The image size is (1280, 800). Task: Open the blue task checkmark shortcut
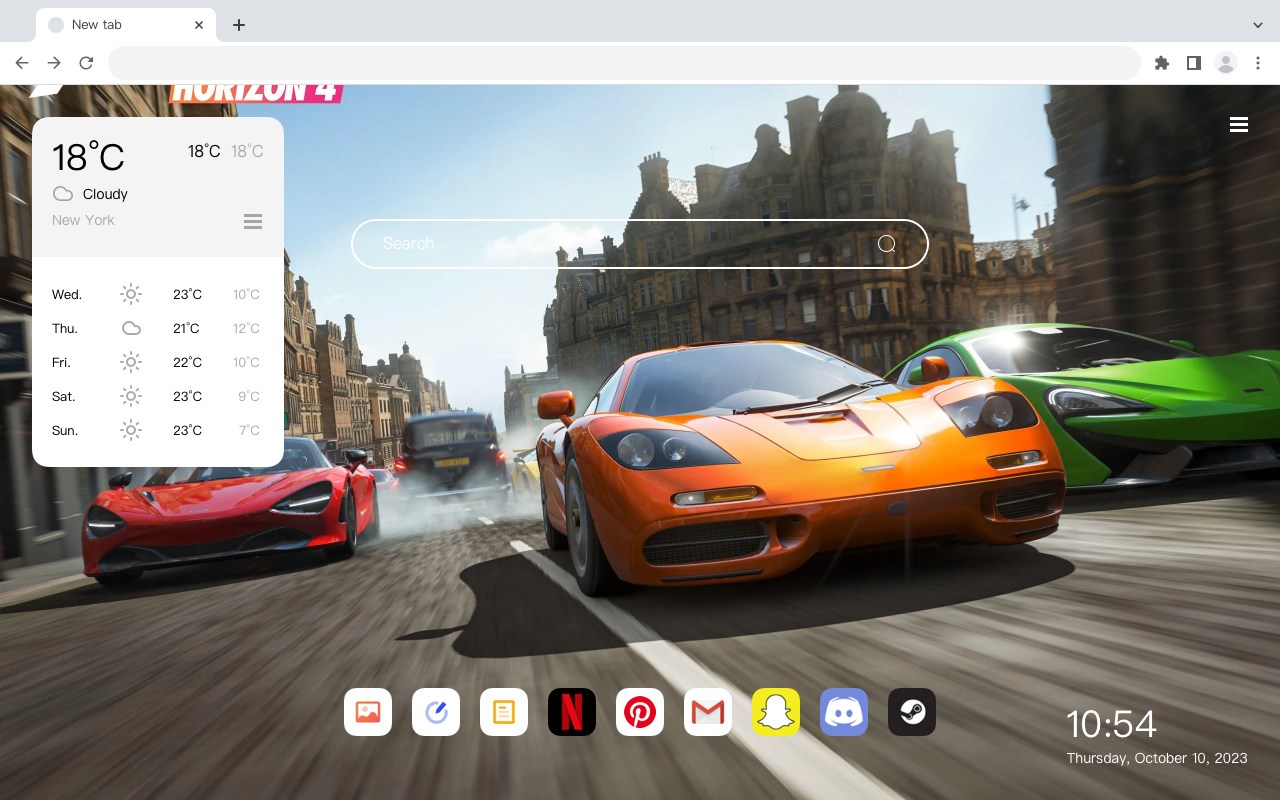tap(436, 712)
